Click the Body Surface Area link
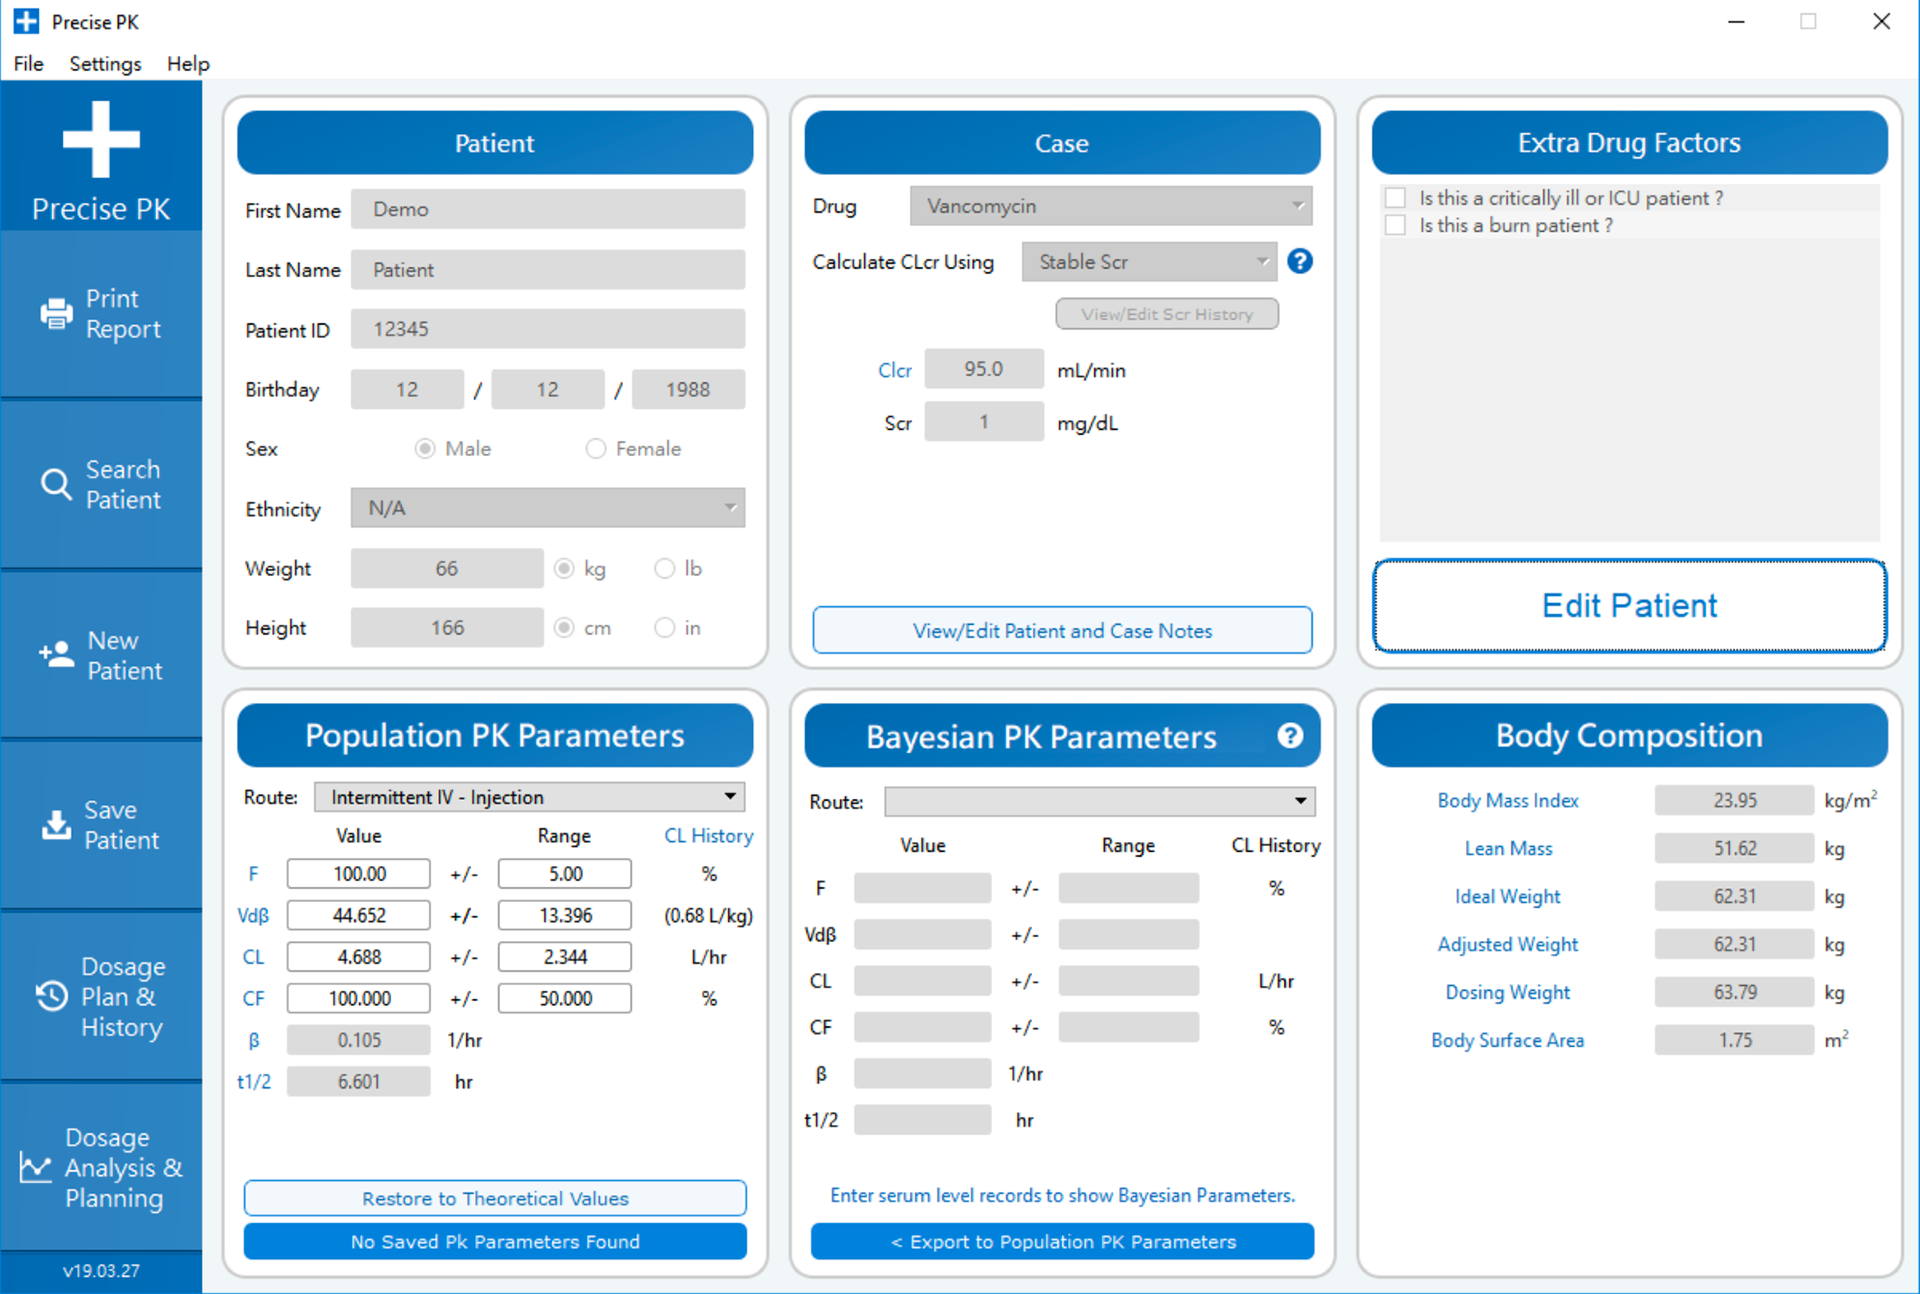 click(x=1508, y=1040)
